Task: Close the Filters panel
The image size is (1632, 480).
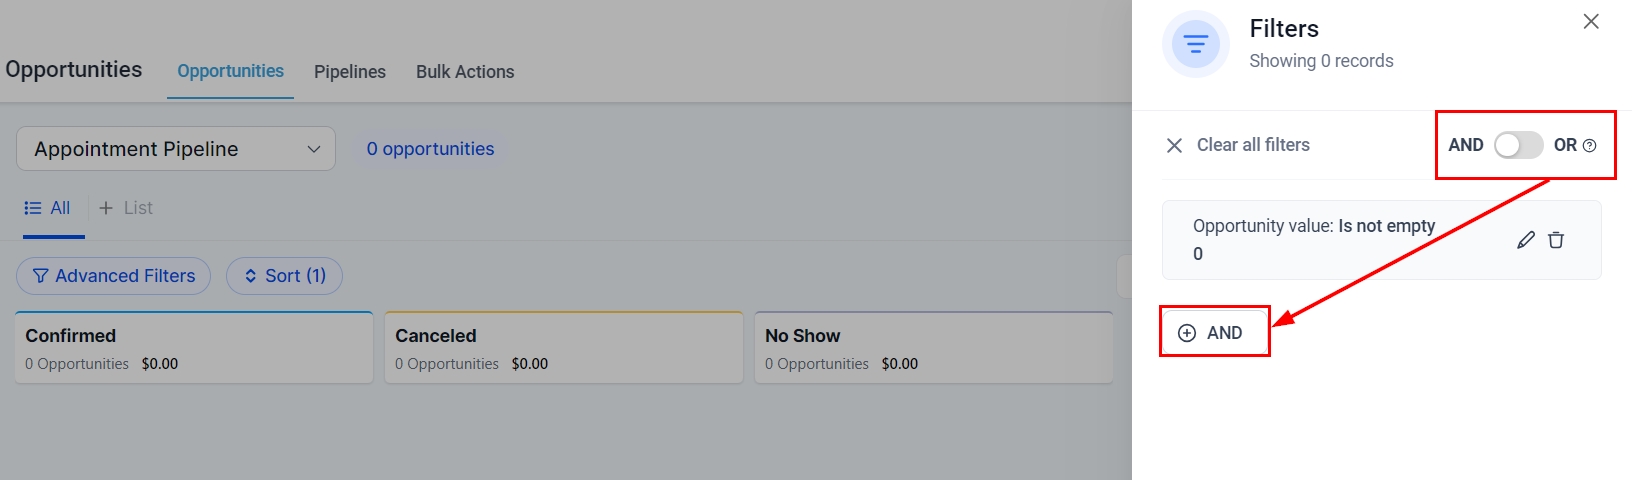Action: pos(1591,22)
